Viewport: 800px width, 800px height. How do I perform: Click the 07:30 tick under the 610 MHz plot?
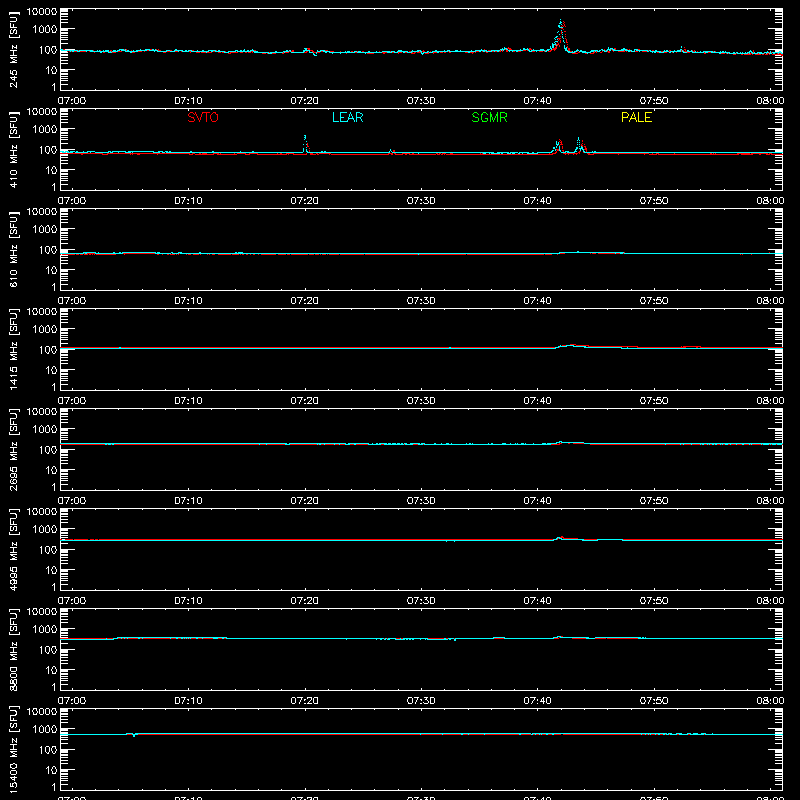point(421,301)
